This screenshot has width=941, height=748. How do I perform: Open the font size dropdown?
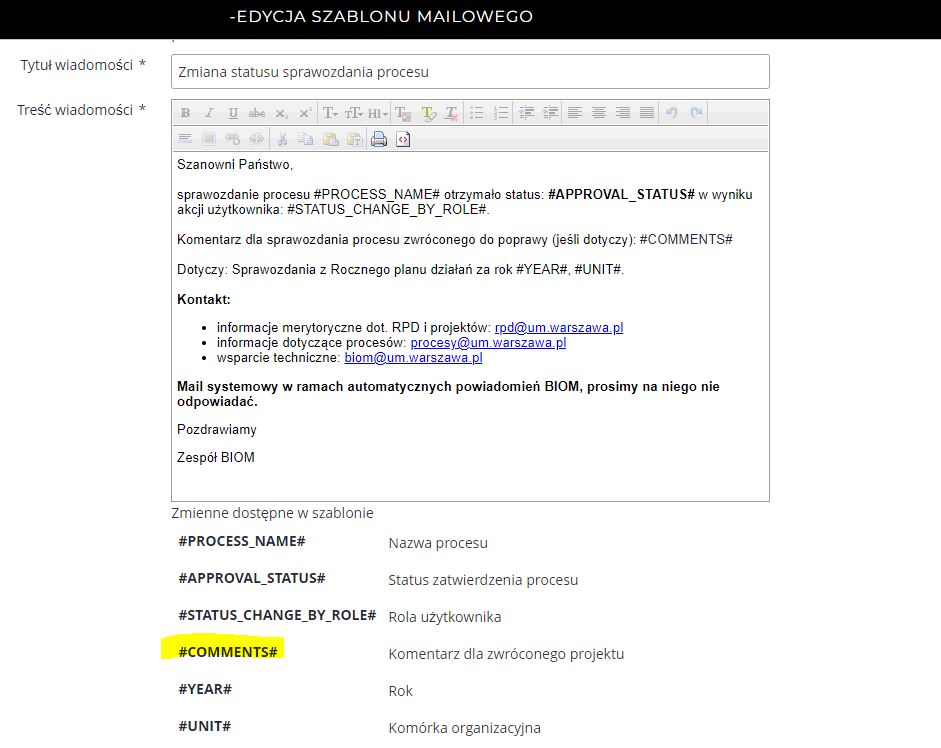pos(354,113)
